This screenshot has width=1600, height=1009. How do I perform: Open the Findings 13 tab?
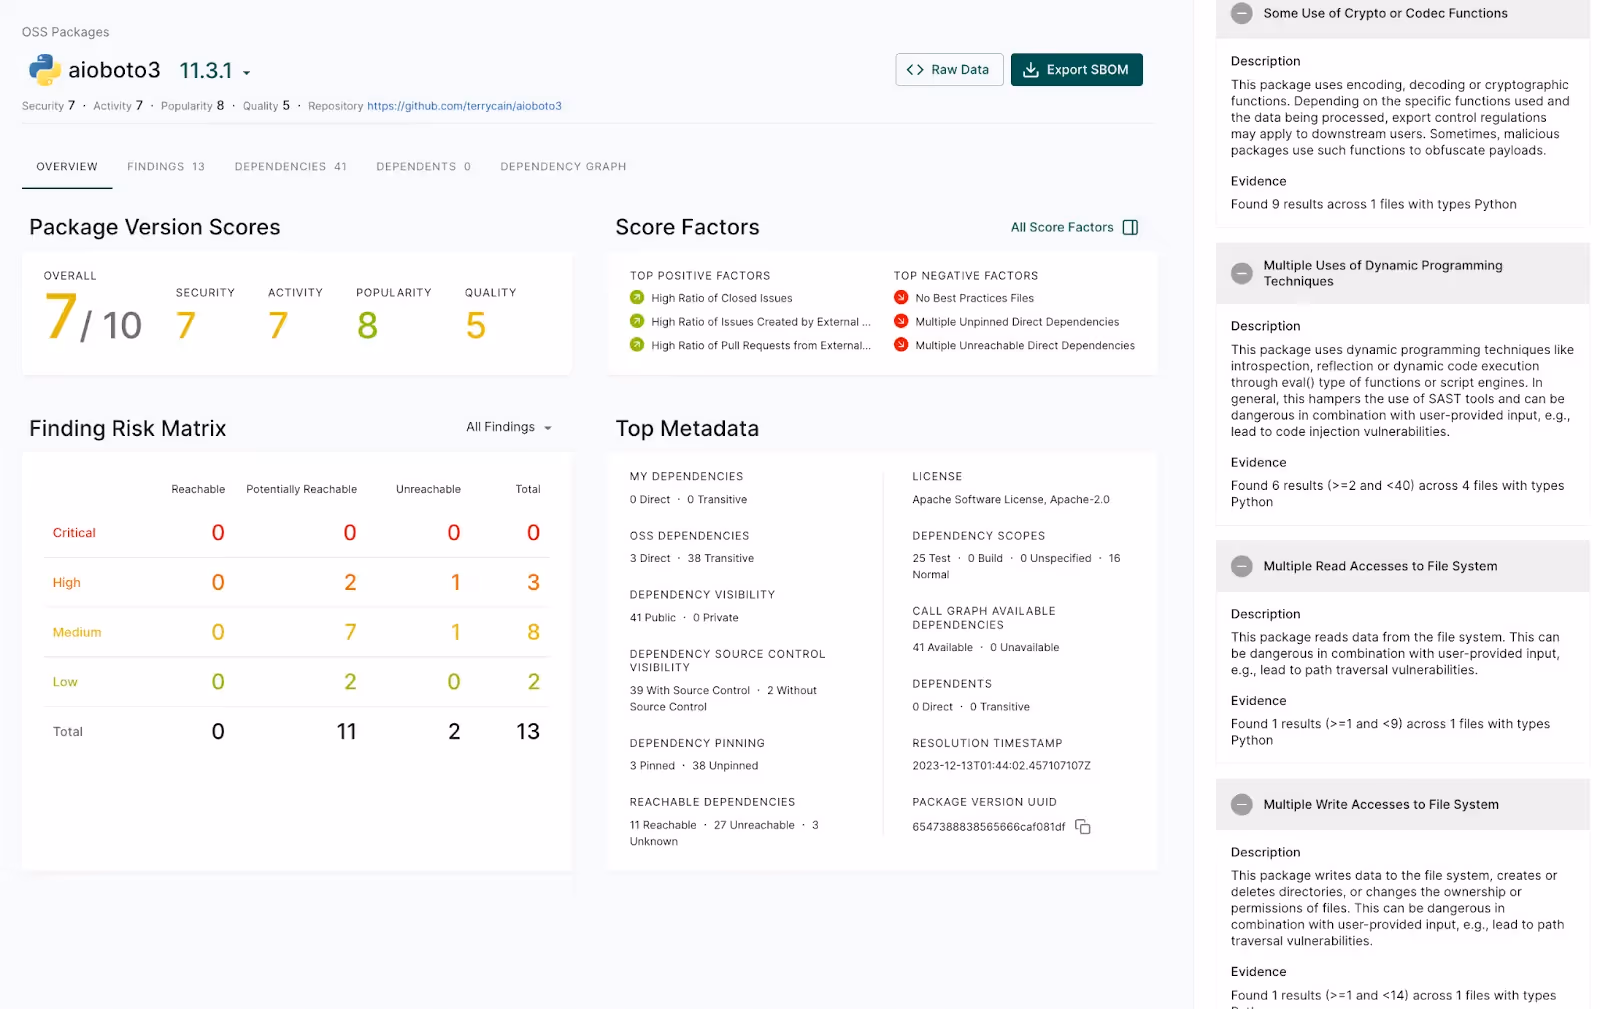click(x=166, y=167)
